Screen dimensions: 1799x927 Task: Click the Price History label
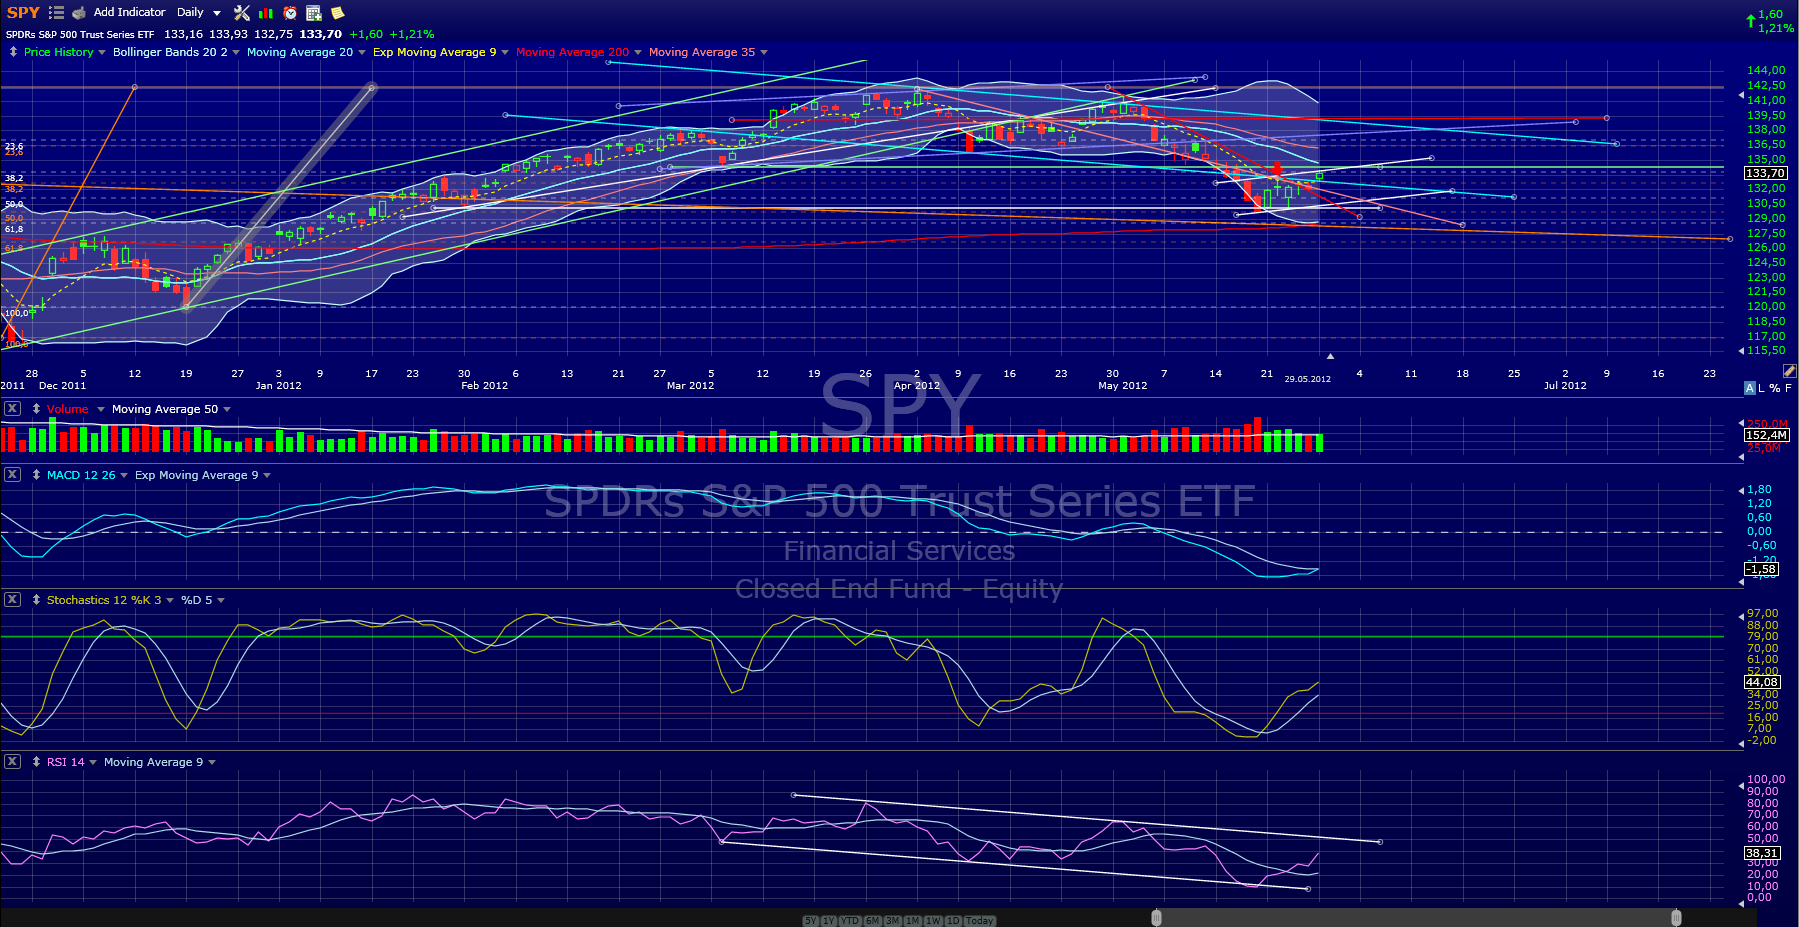59,52
